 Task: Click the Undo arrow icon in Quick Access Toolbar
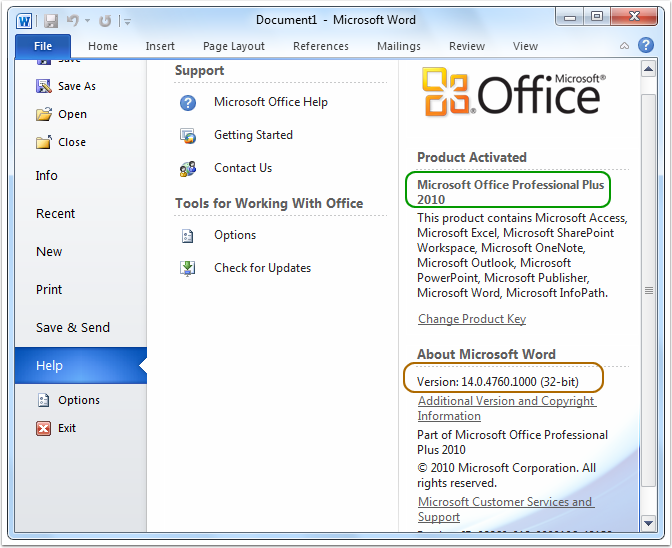pyautogui.click(x=73, y=20)
